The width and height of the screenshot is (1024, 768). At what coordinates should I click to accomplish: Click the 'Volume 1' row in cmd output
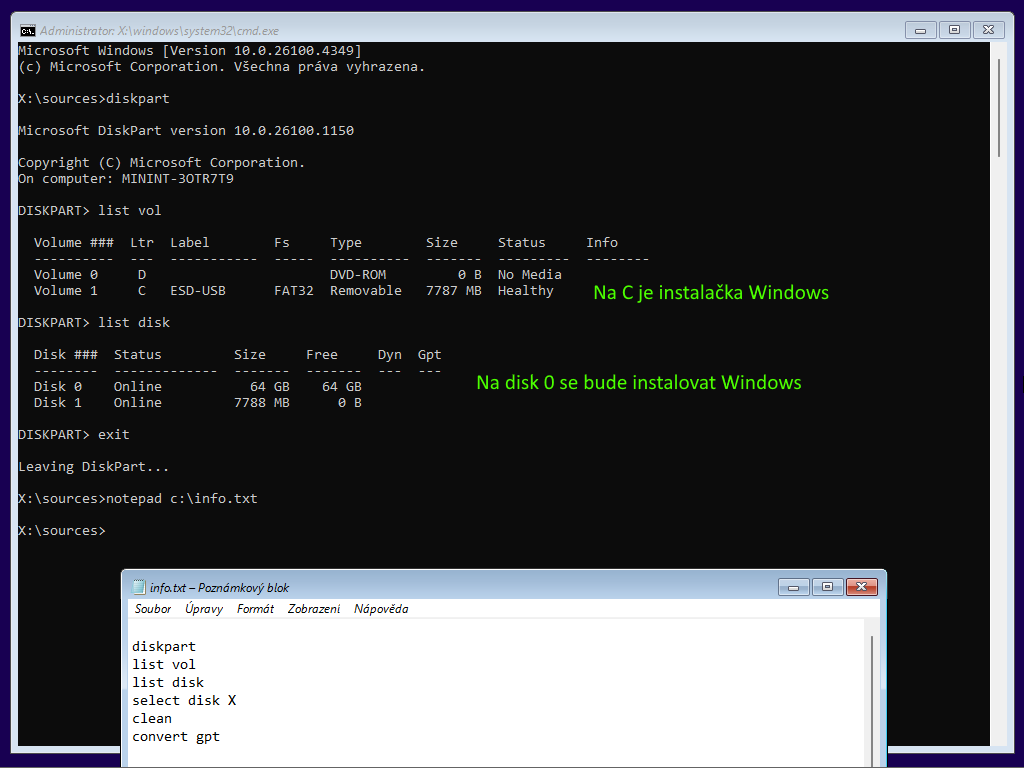pyautogui.click(x=294, y=291)
